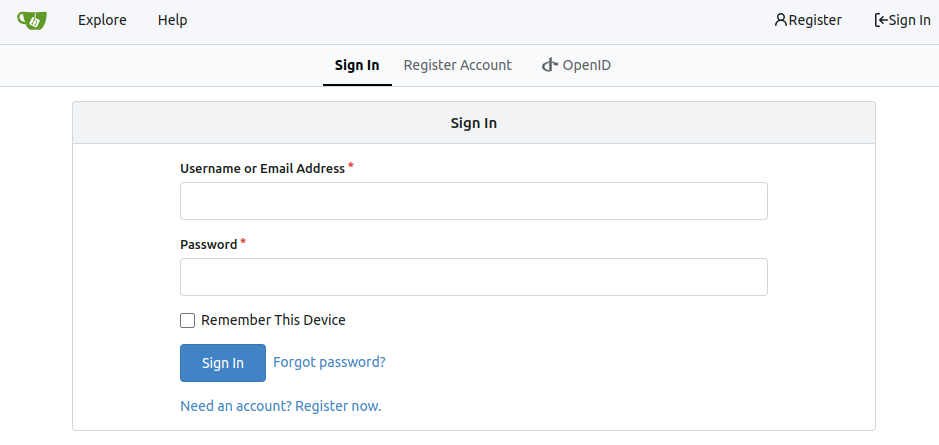Screen dimensions: 939x445
Task: Click the Username or Email Address label
Action: pyautogui.click(x=262, y=169)
